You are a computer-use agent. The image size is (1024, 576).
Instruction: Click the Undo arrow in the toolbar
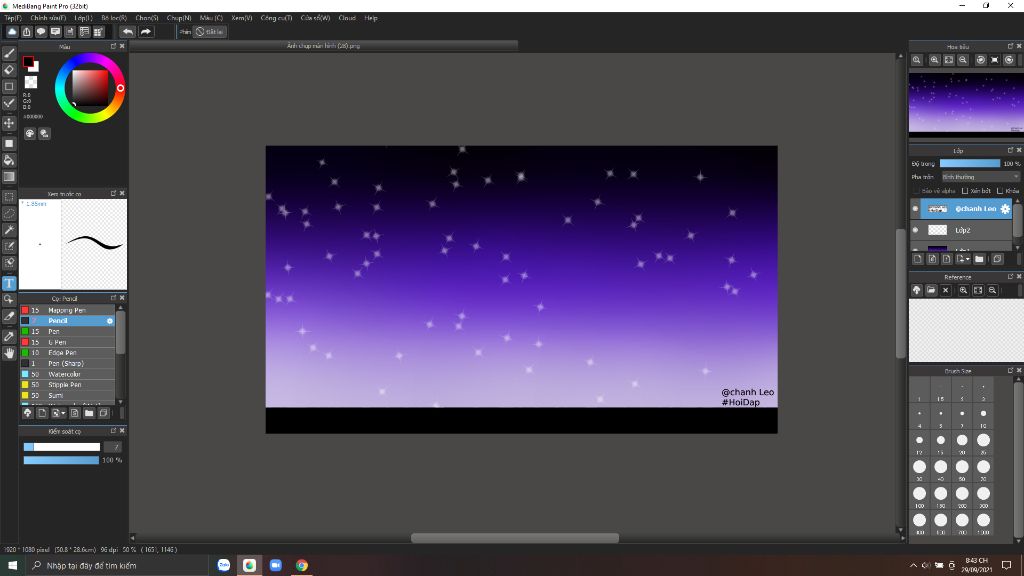coord(128,31)
